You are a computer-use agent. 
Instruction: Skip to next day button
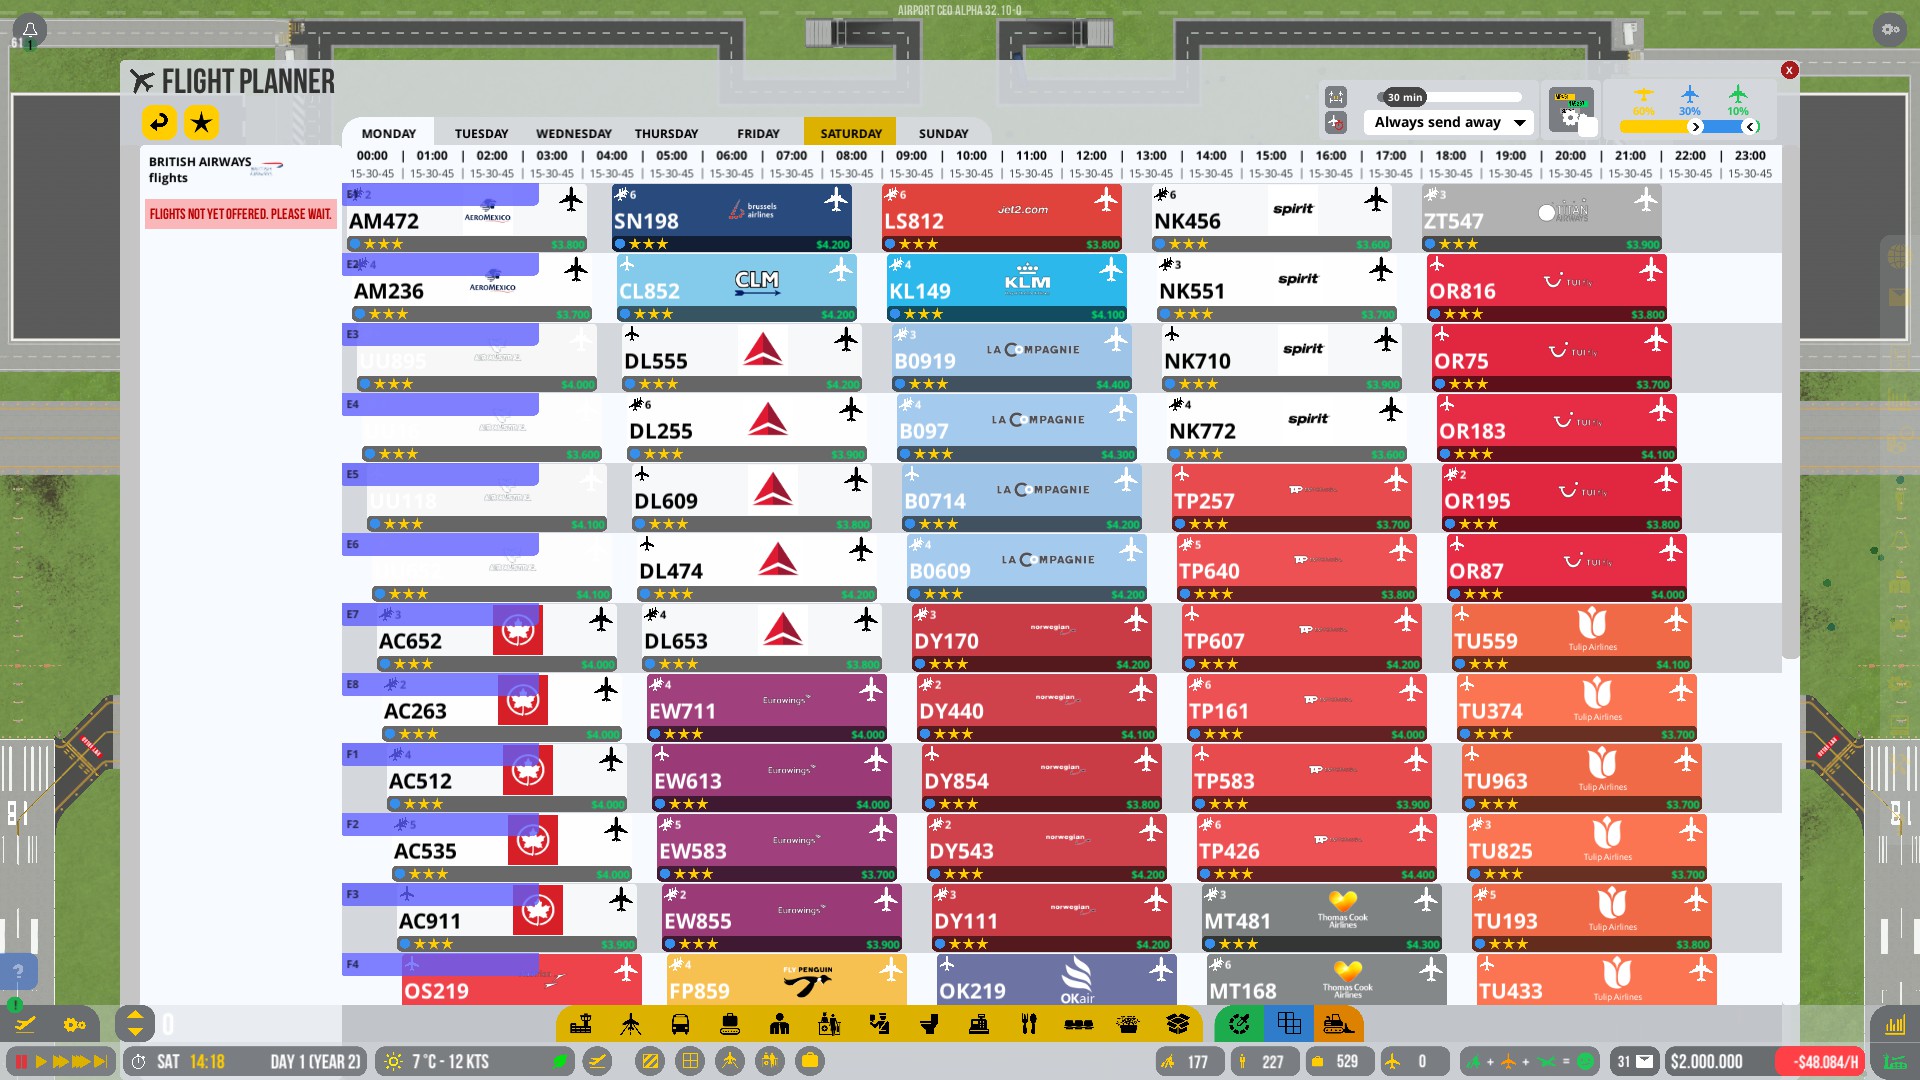tap(101, 1062)
